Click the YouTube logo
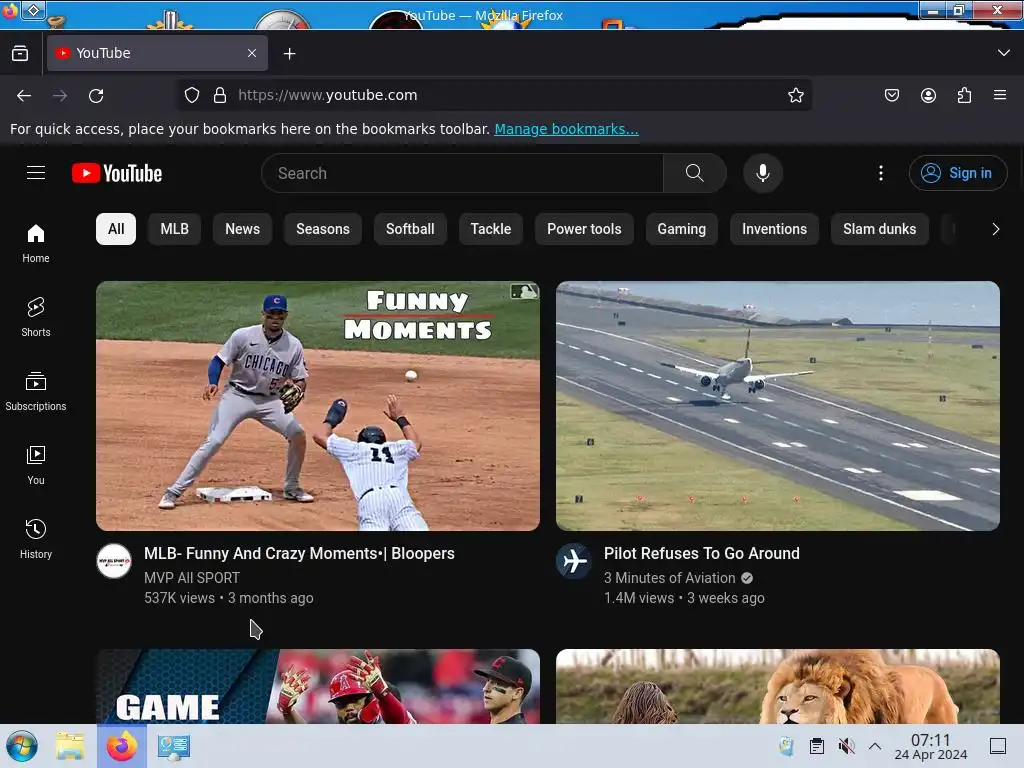The height and width of the screenshot is (768, 1024). pos(117,173)
